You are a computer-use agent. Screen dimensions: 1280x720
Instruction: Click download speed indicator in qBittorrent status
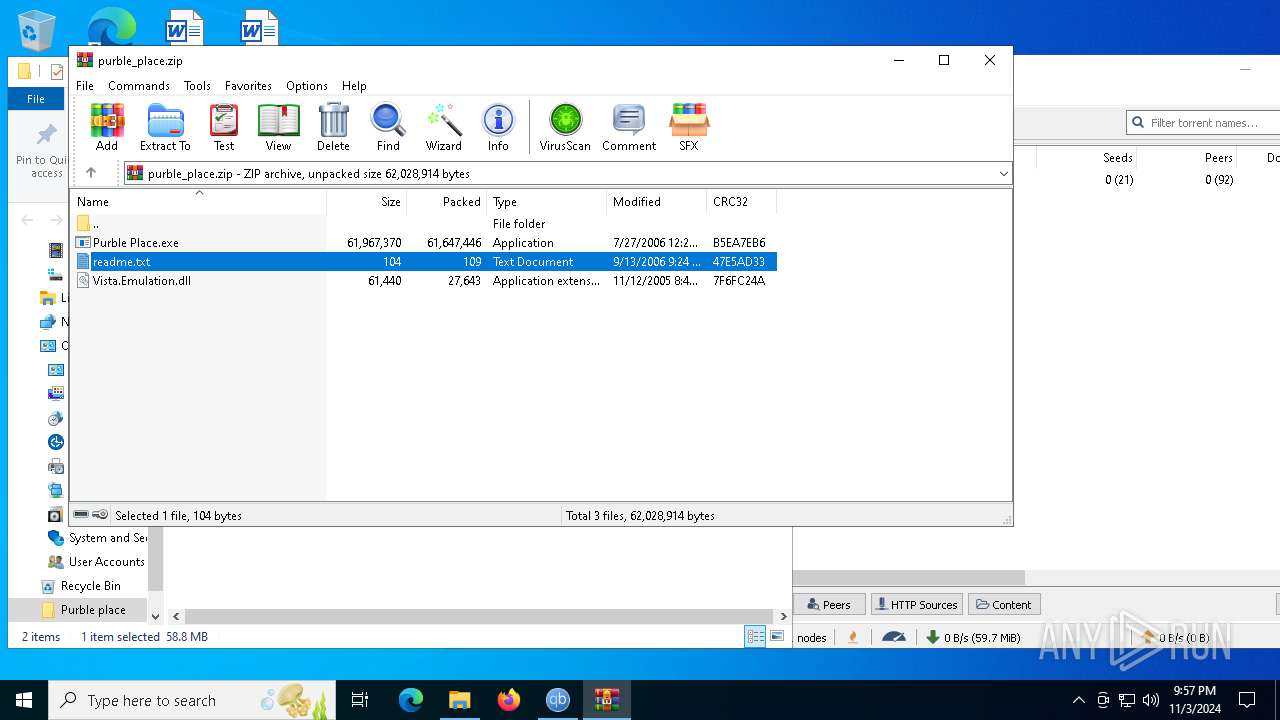tap(973, 637)
